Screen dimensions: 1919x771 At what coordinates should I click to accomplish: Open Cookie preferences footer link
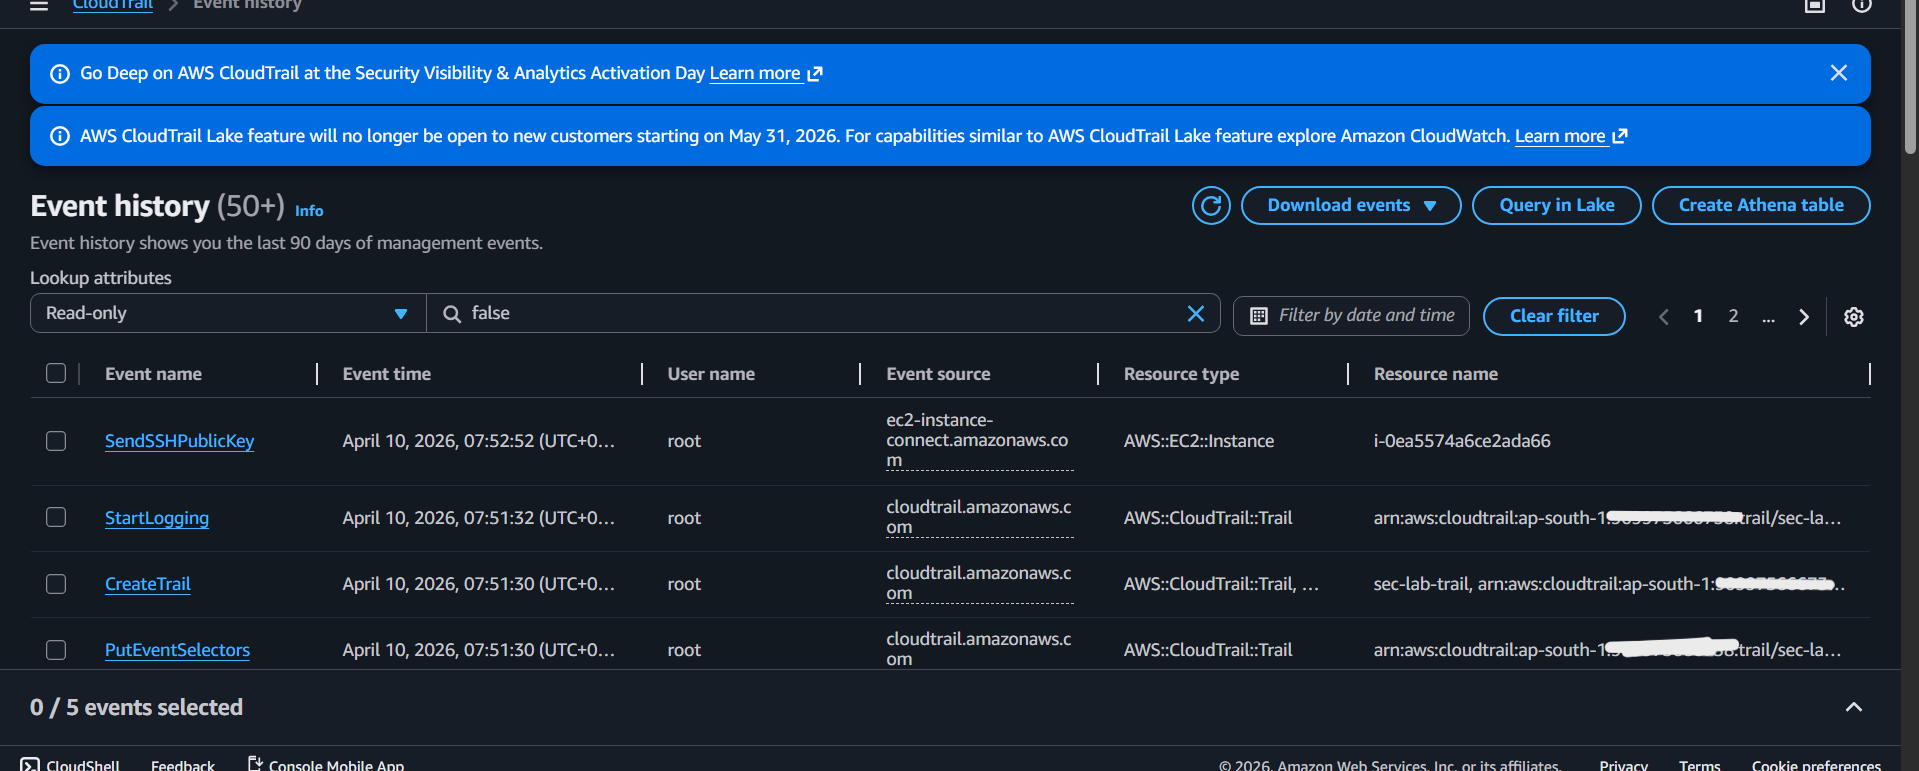coord(1816,765)
